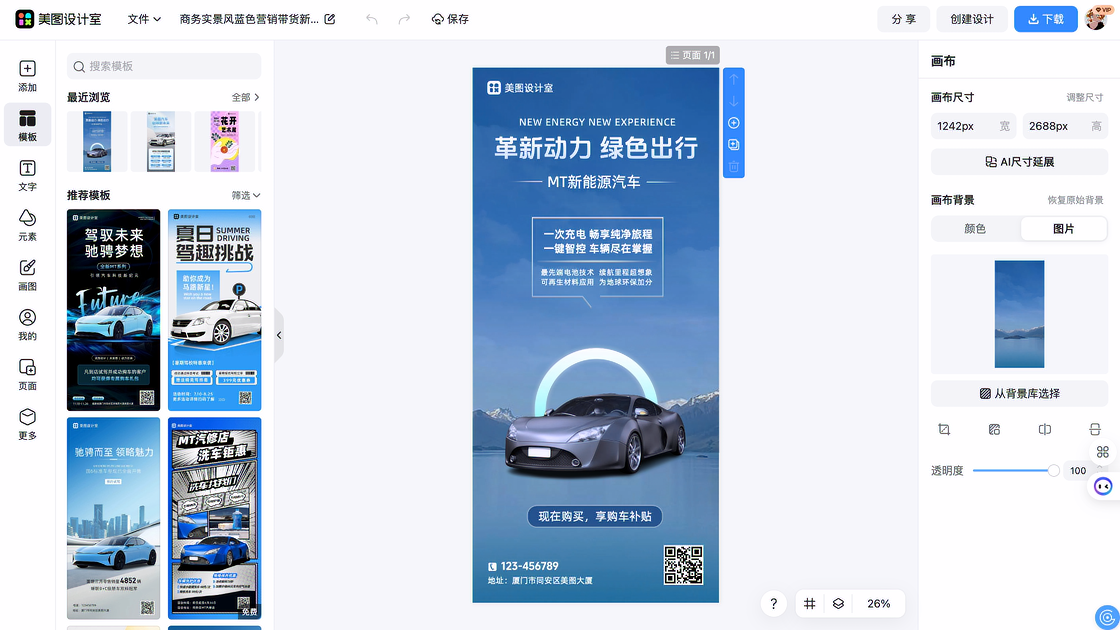Click the edit title pencil icon
This screenshot has width=1120, height=630.
[330, 19]
